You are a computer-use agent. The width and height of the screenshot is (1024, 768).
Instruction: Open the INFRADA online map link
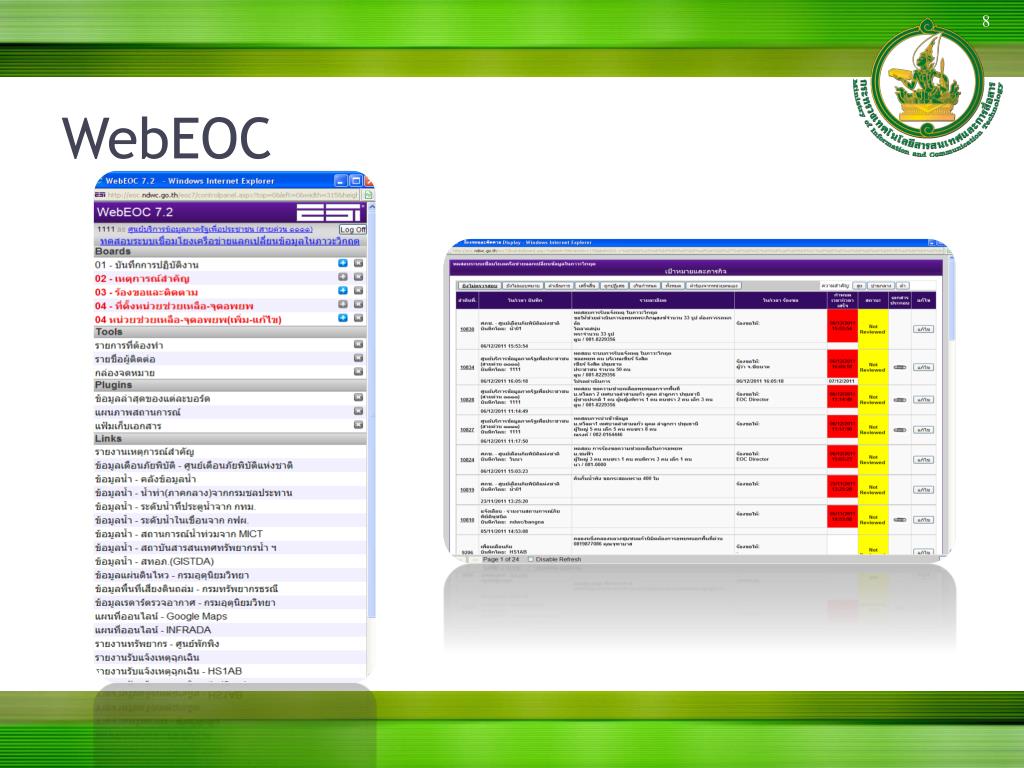[x=153, y=630]
